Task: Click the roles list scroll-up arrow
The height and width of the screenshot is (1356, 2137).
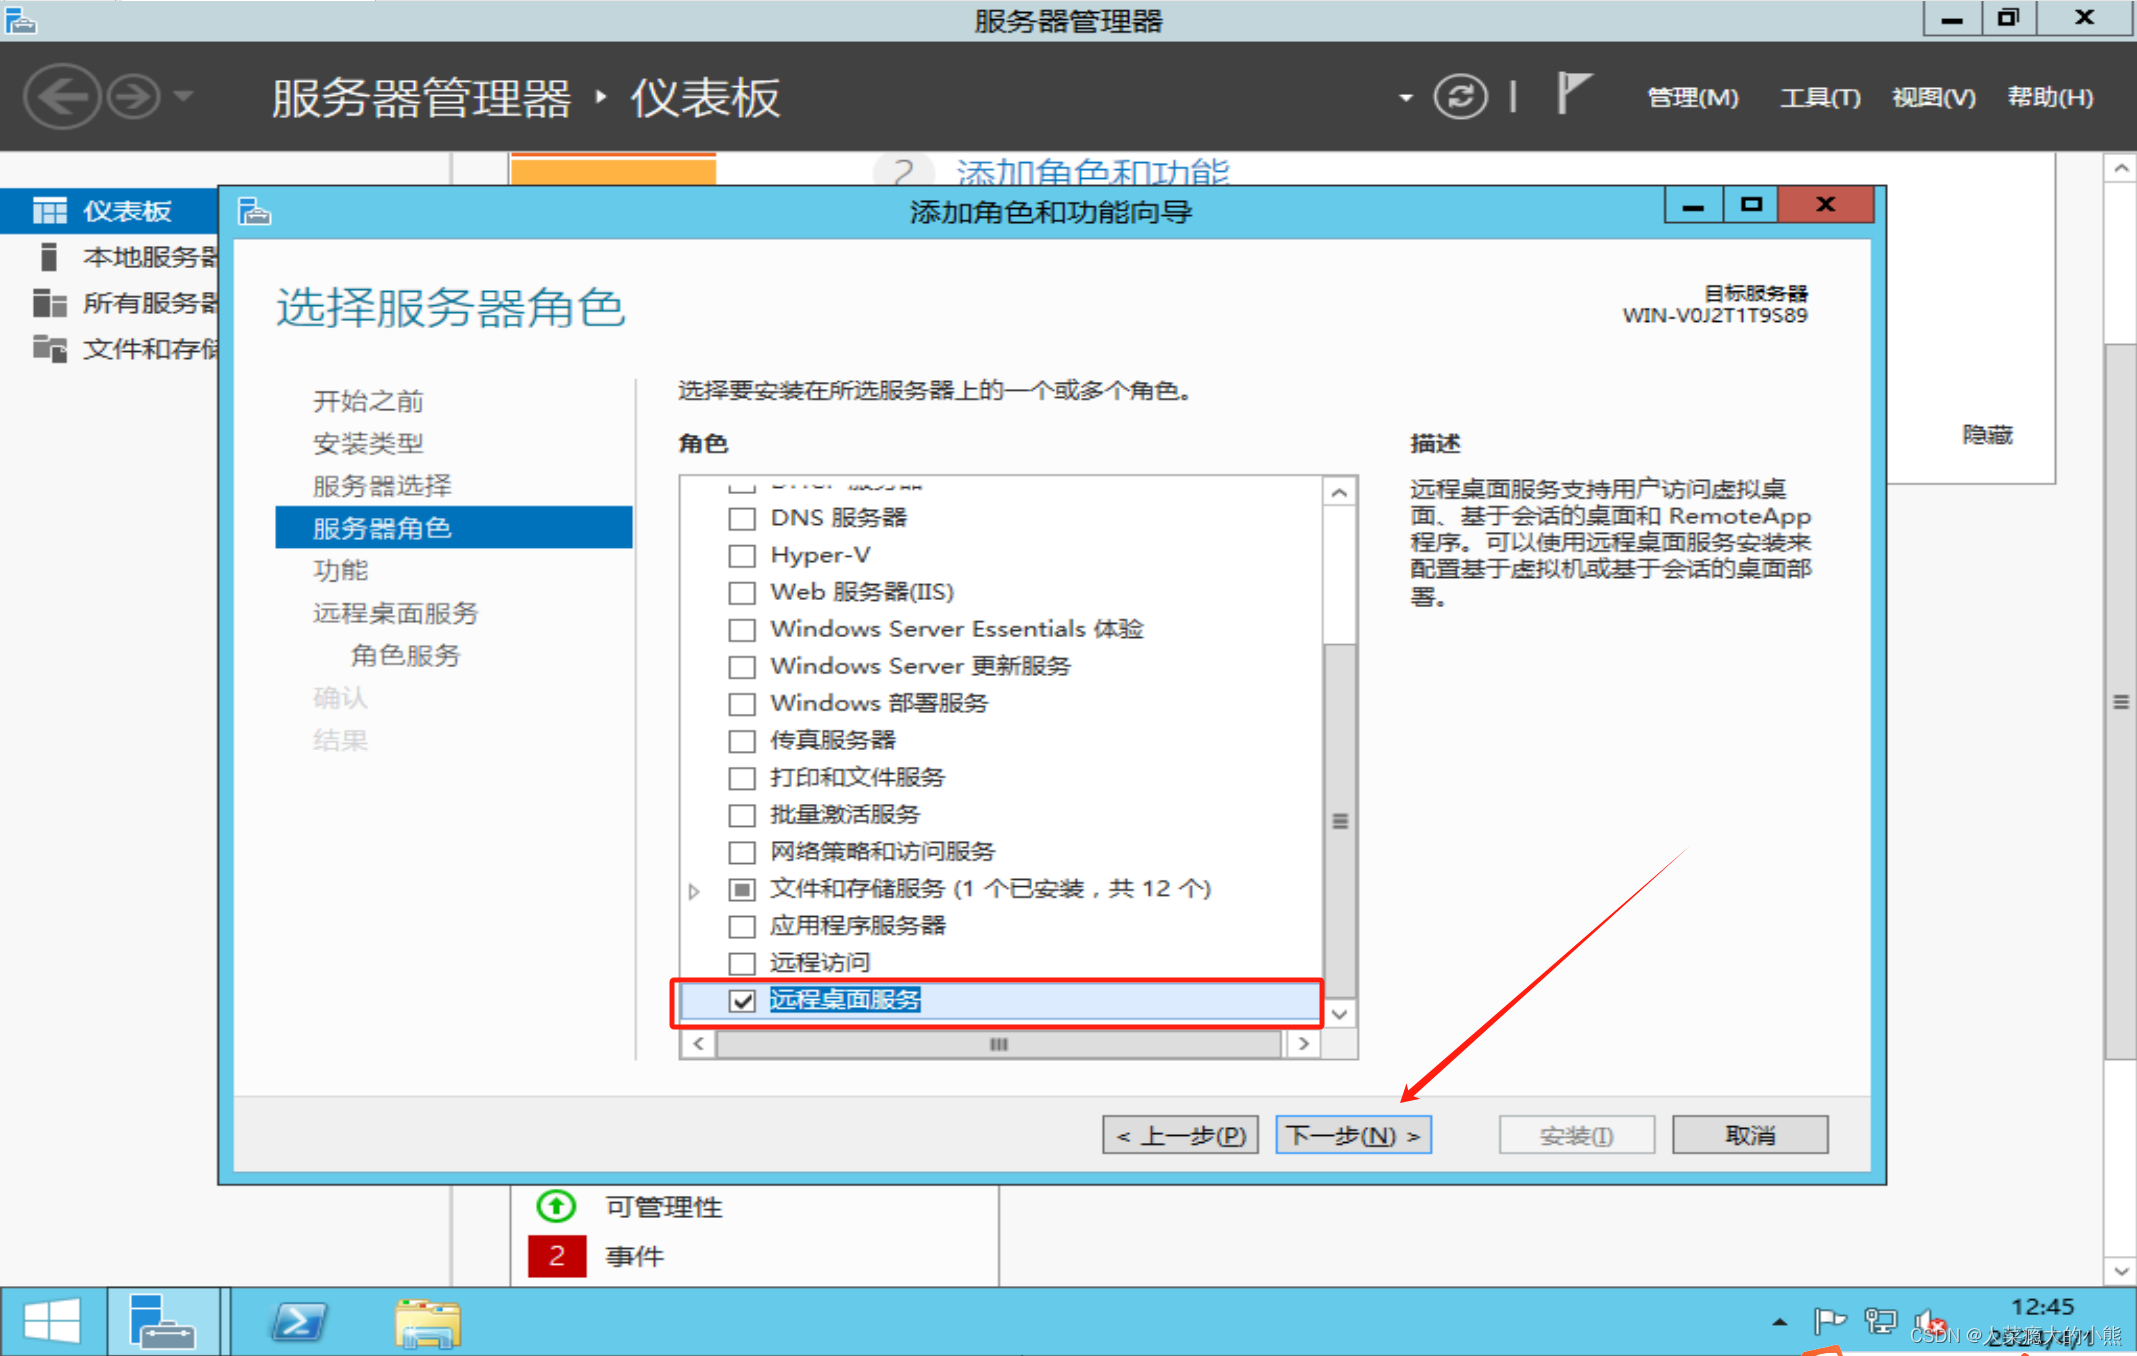Action: [x=1339, y=492]
